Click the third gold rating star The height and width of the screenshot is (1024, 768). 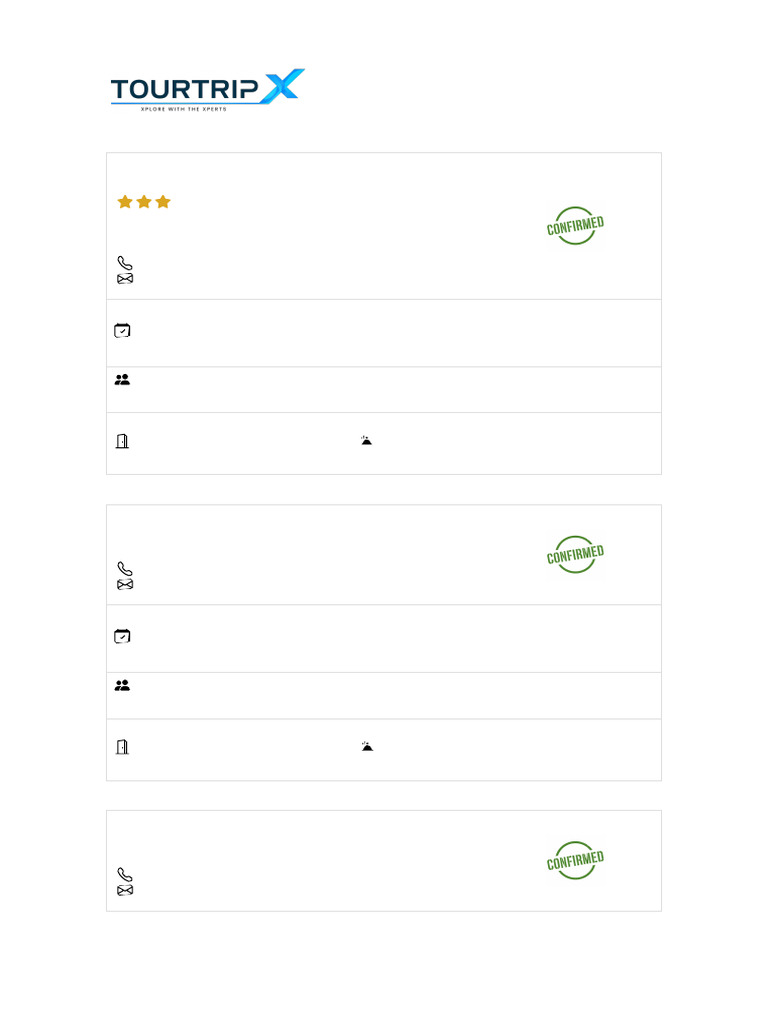coord(163,202)
